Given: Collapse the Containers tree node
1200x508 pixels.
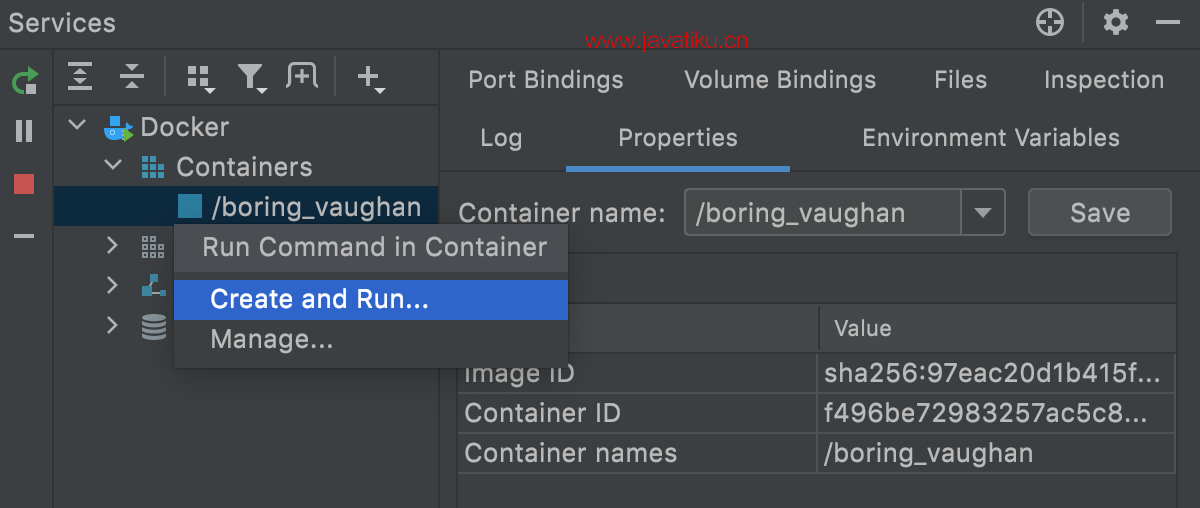Looking at the screenshot, I should point(113,165).
